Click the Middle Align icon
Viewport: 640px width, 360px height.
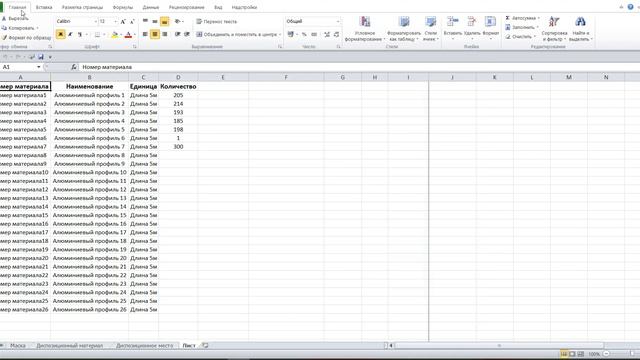155,21
